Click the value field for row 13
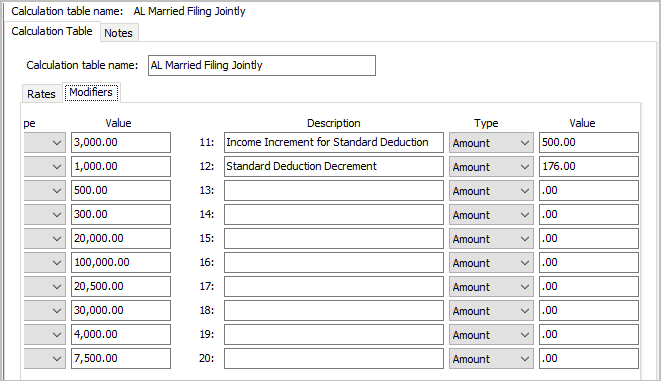Screen dimensions: 661x381 [x=589, y=190]
